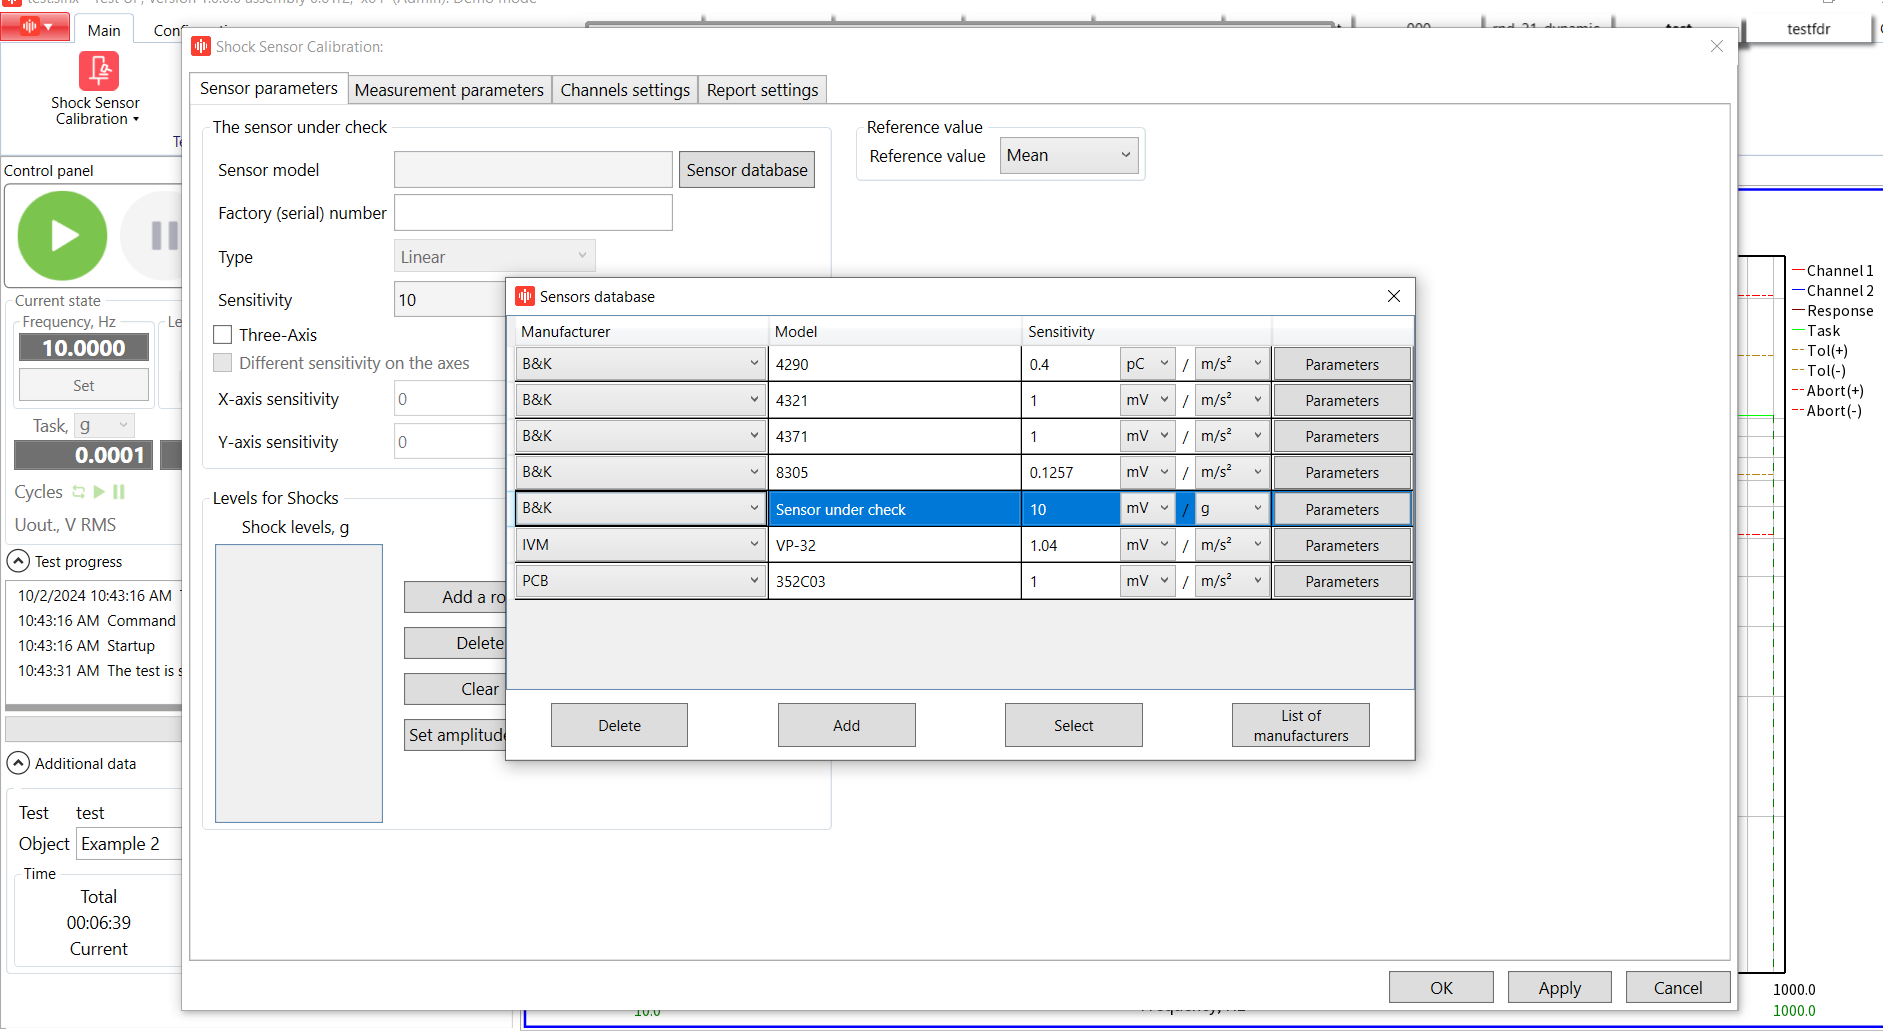The width and height of the screenshot is (1883, 1032).
Task: Click the Shock Sensor Calibration ribbon icon
Action: click(98, 72)
